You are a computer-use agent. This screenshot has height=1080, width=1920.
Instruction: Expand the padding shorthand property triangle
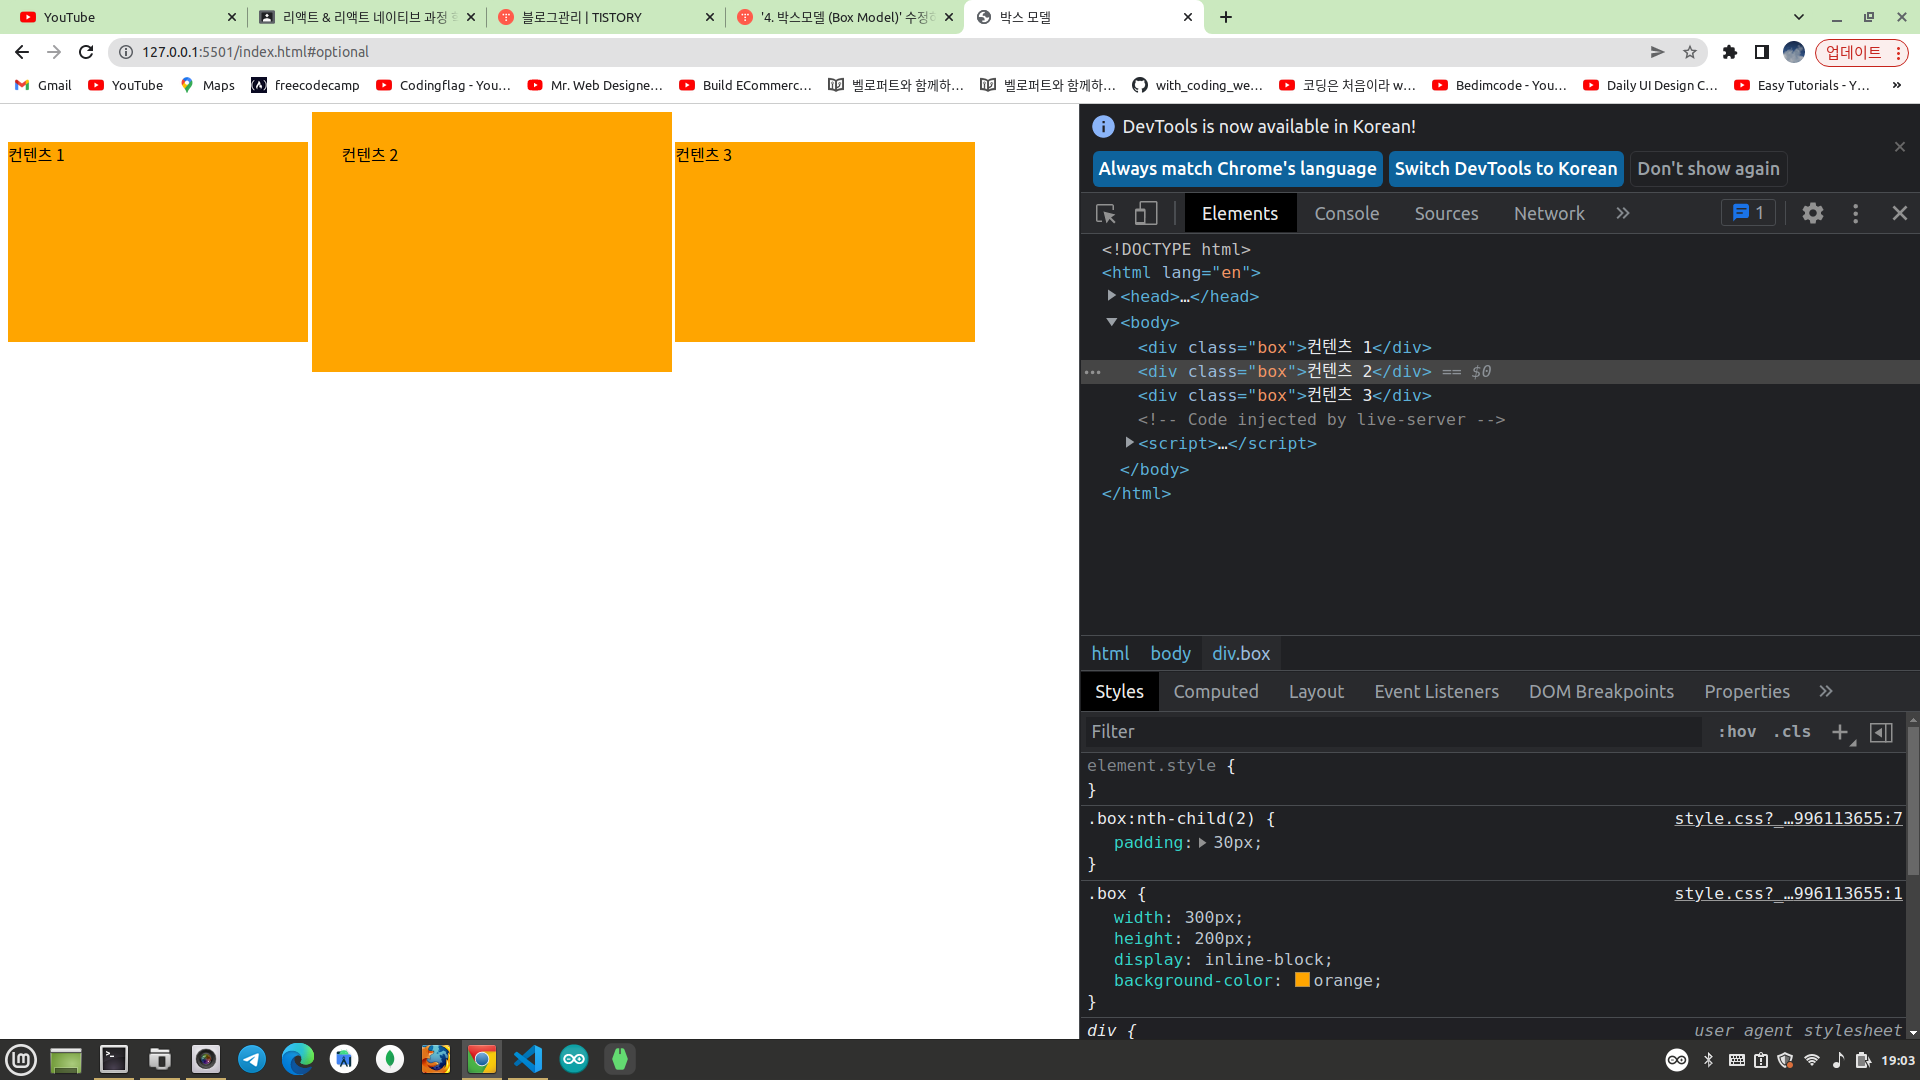coord(1202,843)
